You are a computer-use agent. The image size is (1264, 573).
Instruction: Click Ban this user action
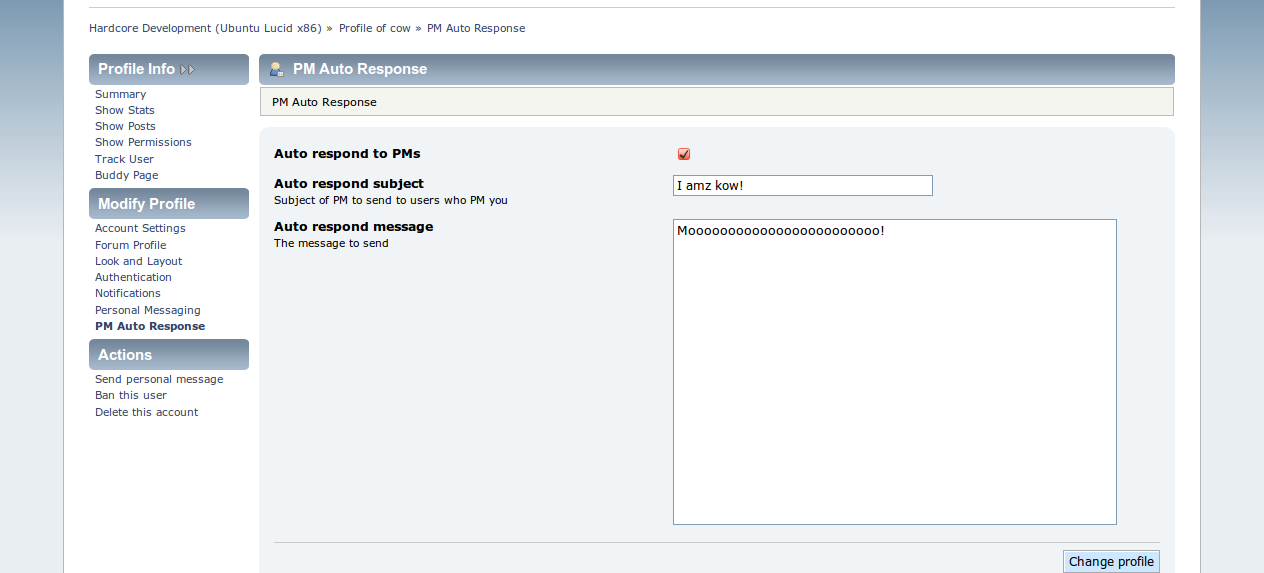130,395
